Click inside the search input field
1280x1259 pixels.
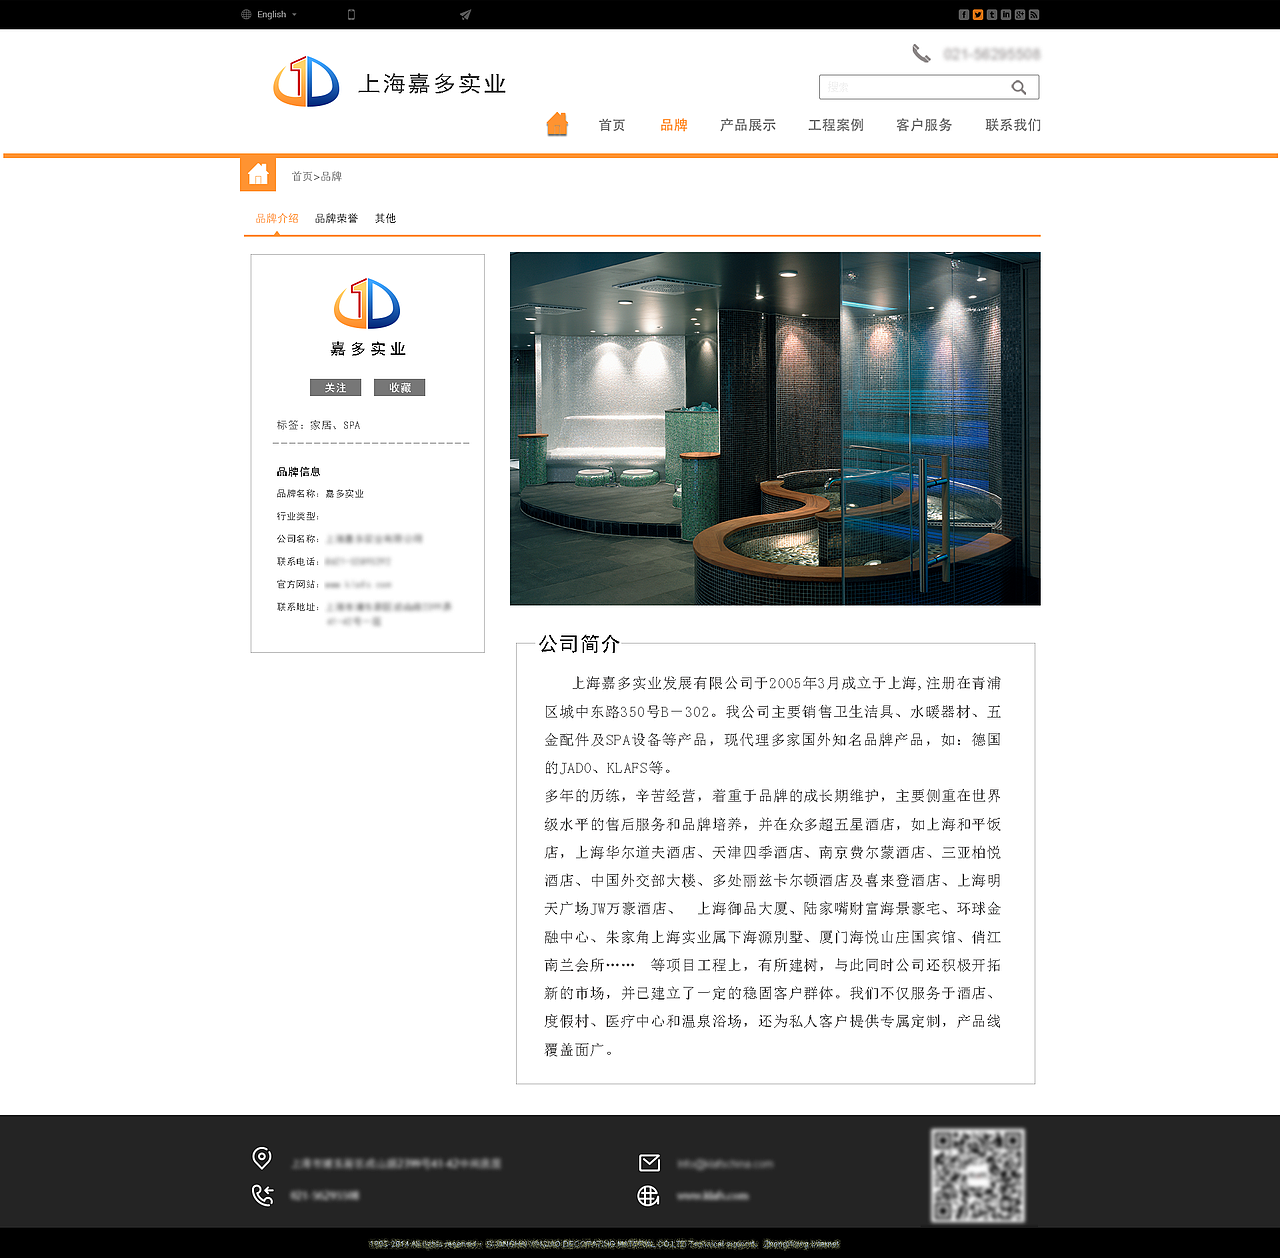point(910,87)
